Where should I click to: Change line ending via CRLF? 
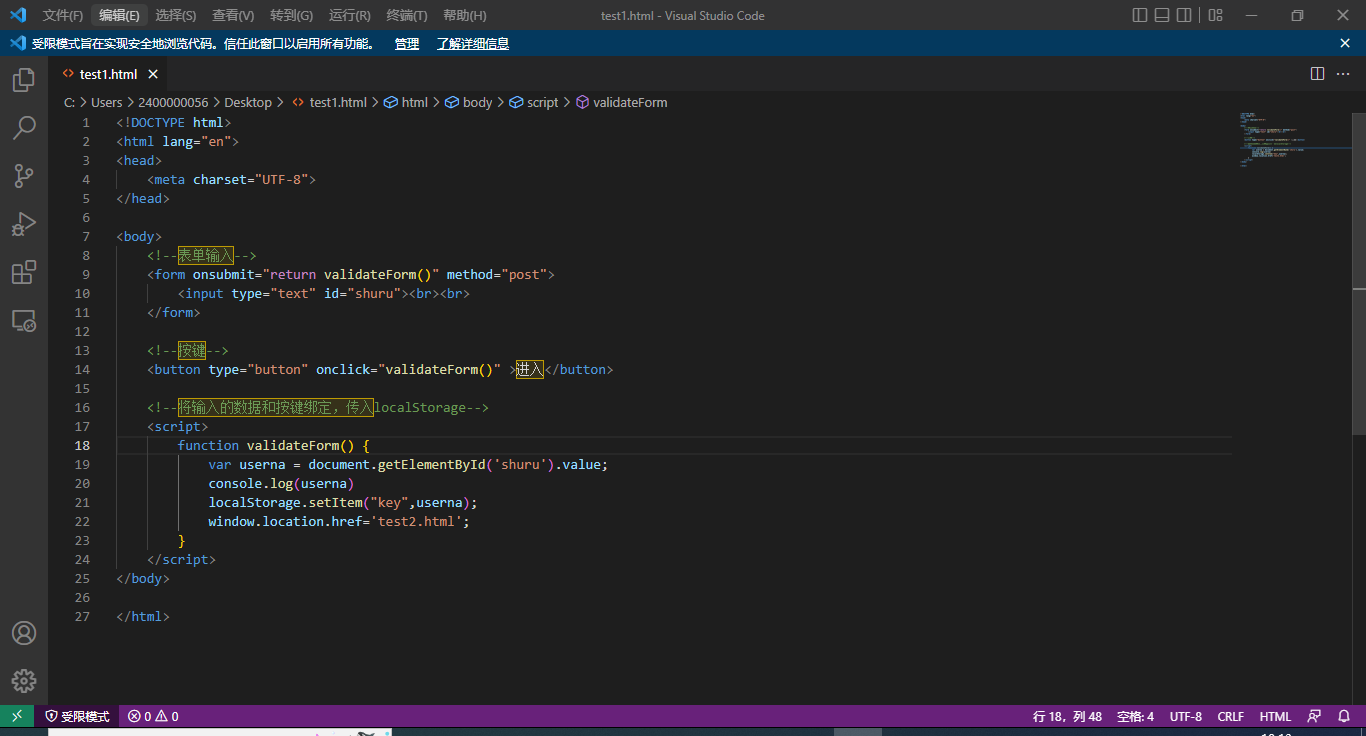coord(1231,716)
